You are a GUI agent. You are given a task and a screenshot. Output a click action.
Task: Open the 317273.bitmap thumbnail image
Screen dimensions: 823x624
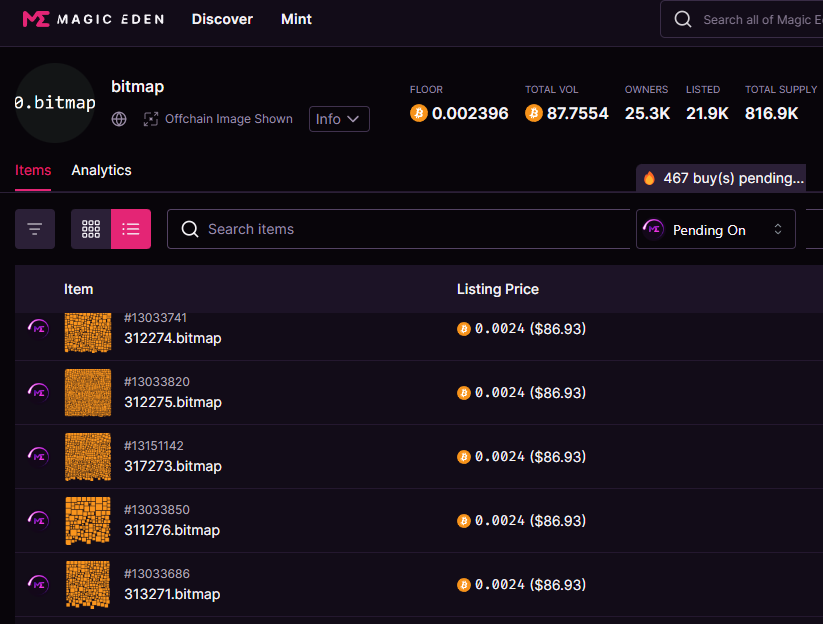click(88, 457)
